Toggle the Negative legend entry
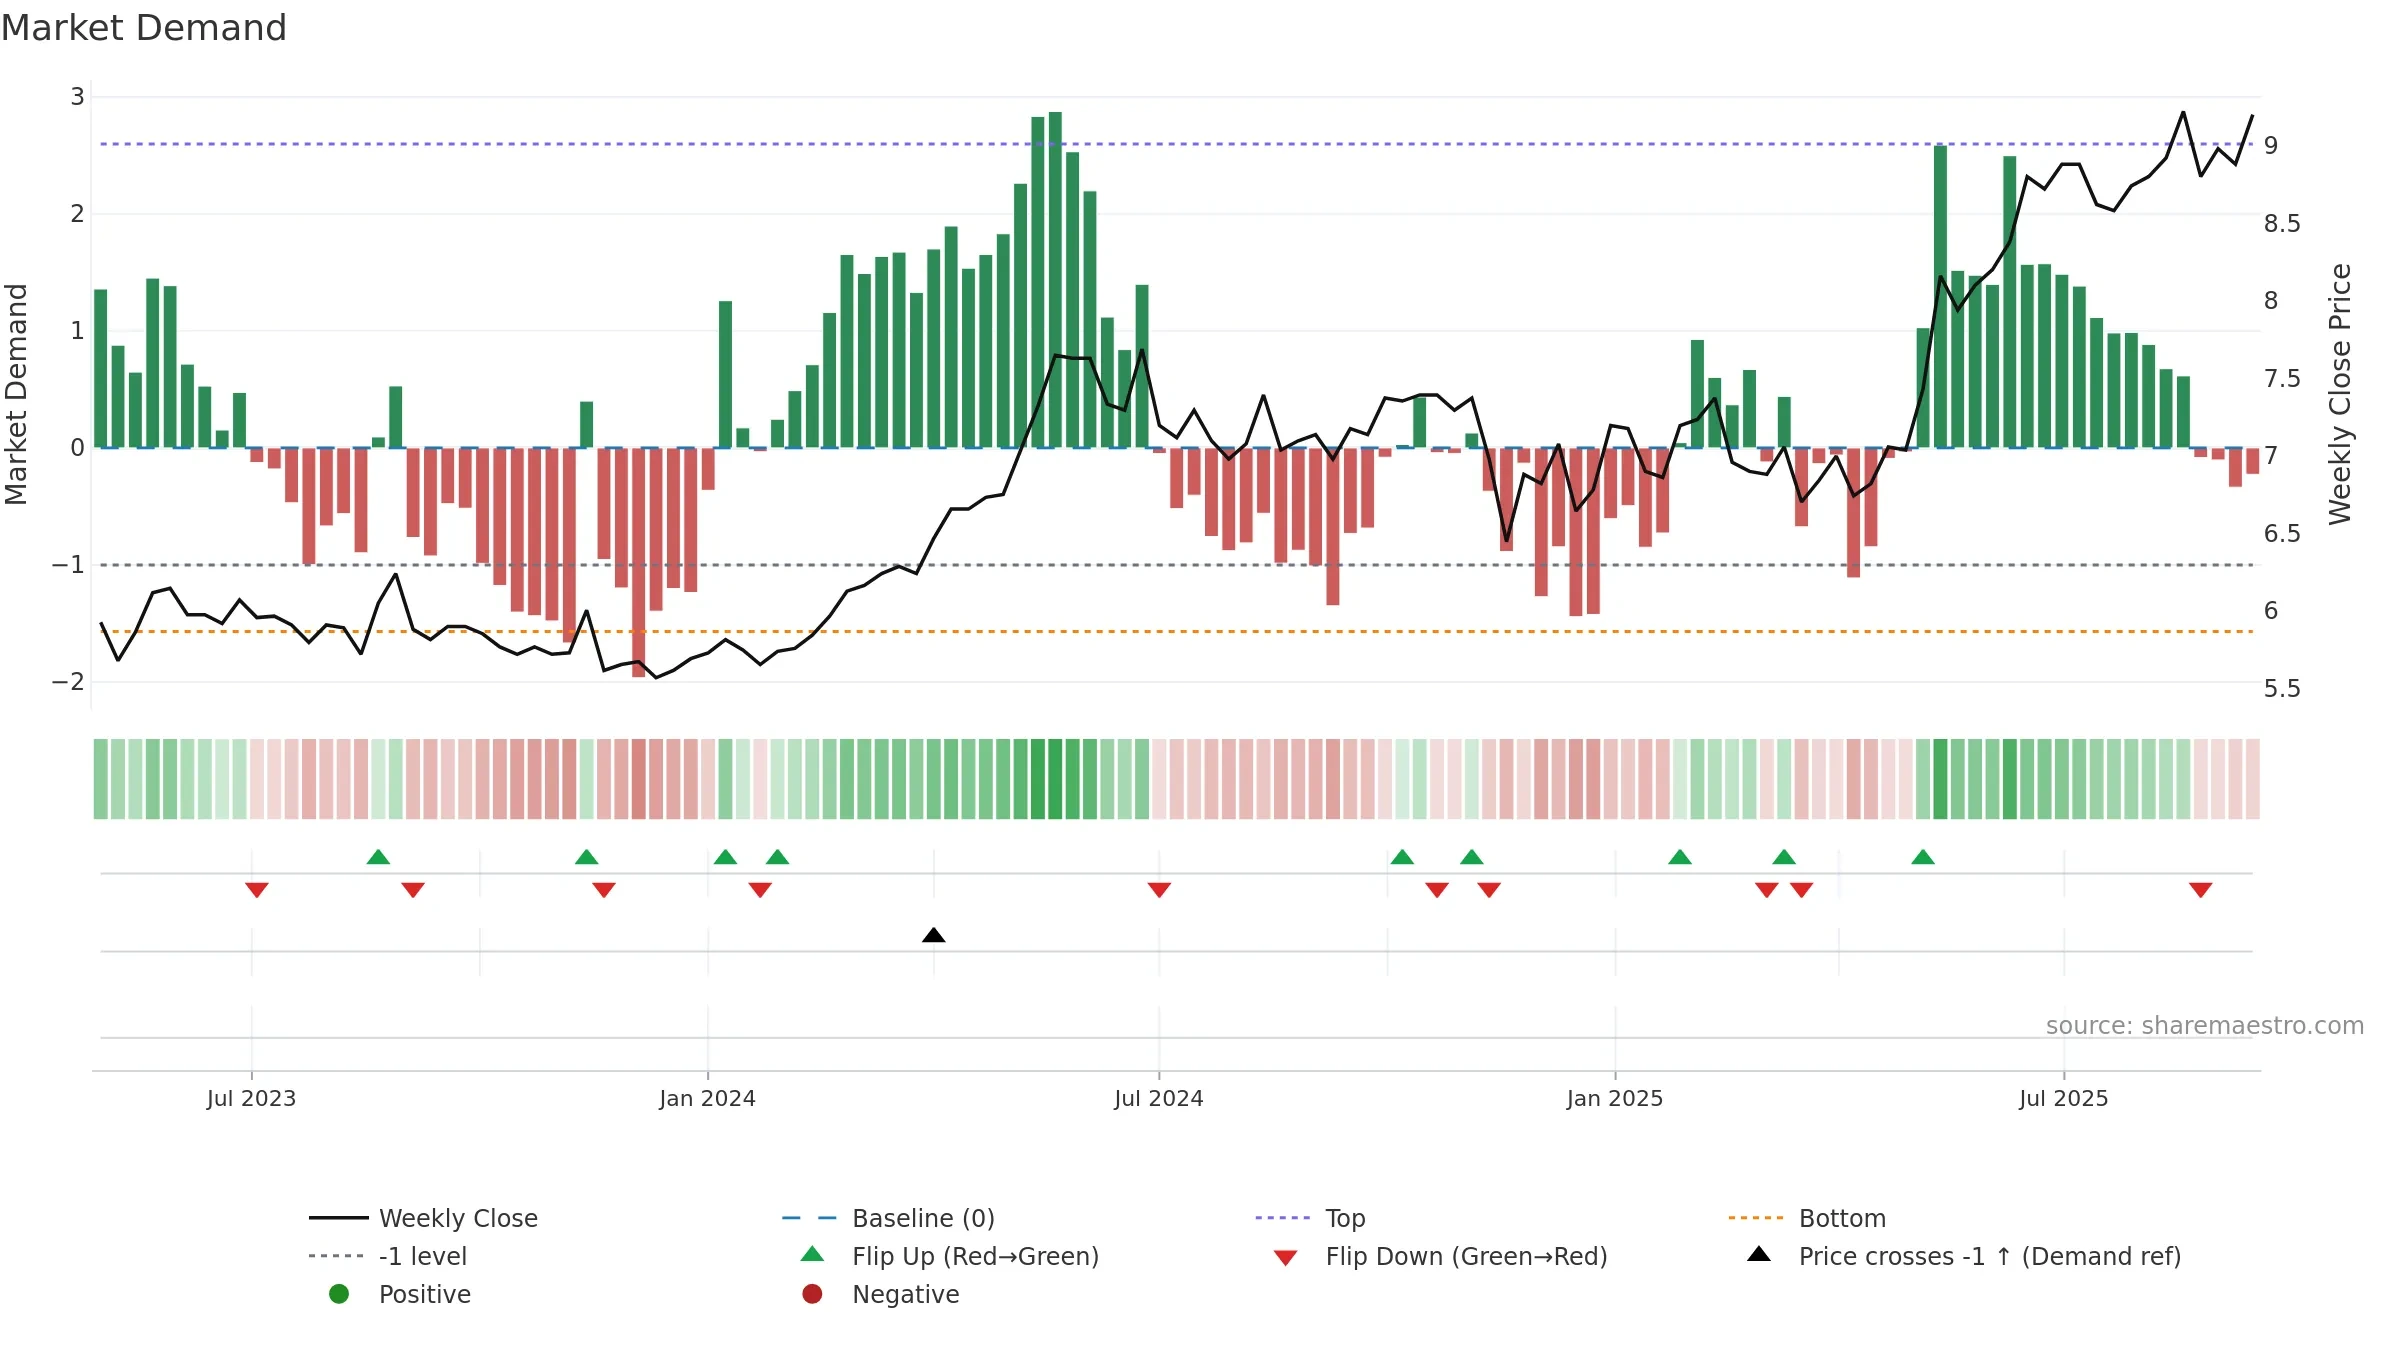The image size is (2400, 1350). (x=881, y=1294)
